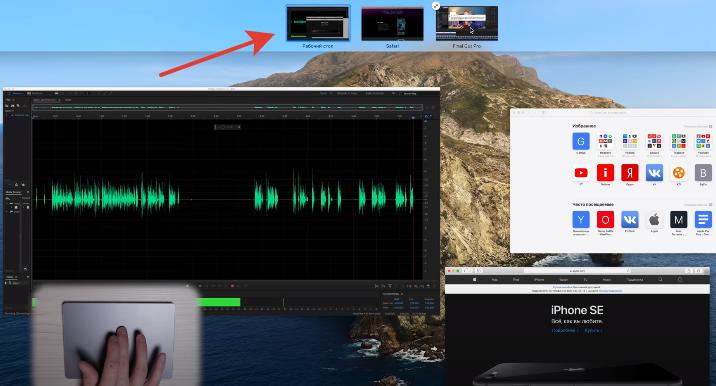Select the green audio waveform editor window
The height and width of the screenshot is (386, 716).
tap(221, 201)
